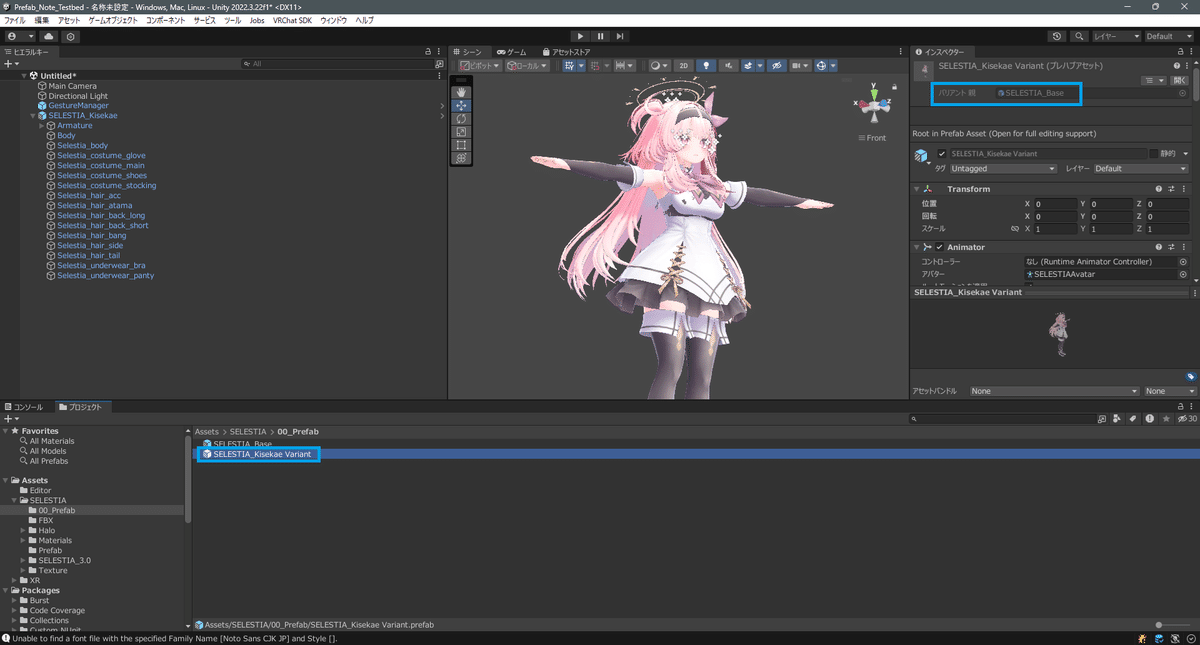Open the Untagged tag dropdown
1200x645 pixels.
click(1003, 168)
